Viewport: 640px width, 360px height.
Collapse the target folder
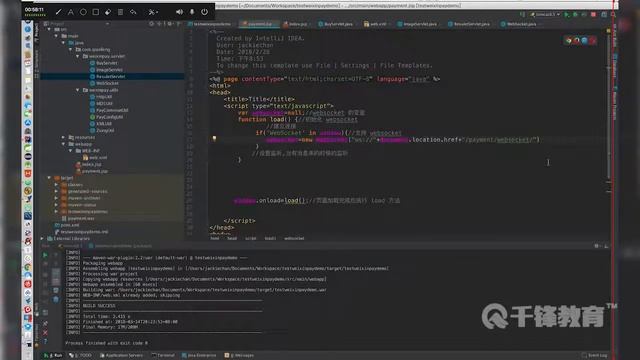click(x=49, y=178)
